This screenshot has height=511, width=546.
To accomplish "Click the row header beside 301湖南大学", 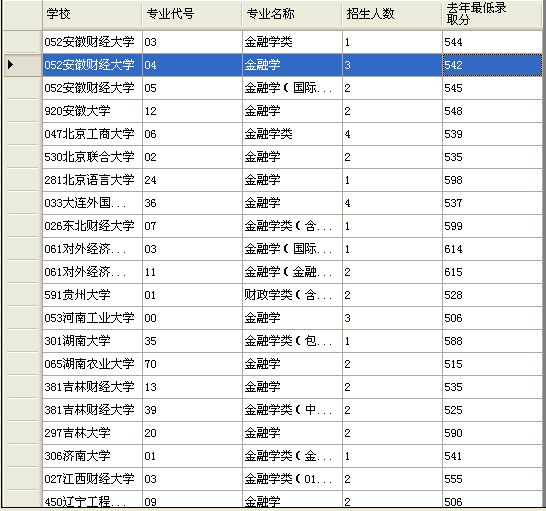I will click(x=22, y=341).
